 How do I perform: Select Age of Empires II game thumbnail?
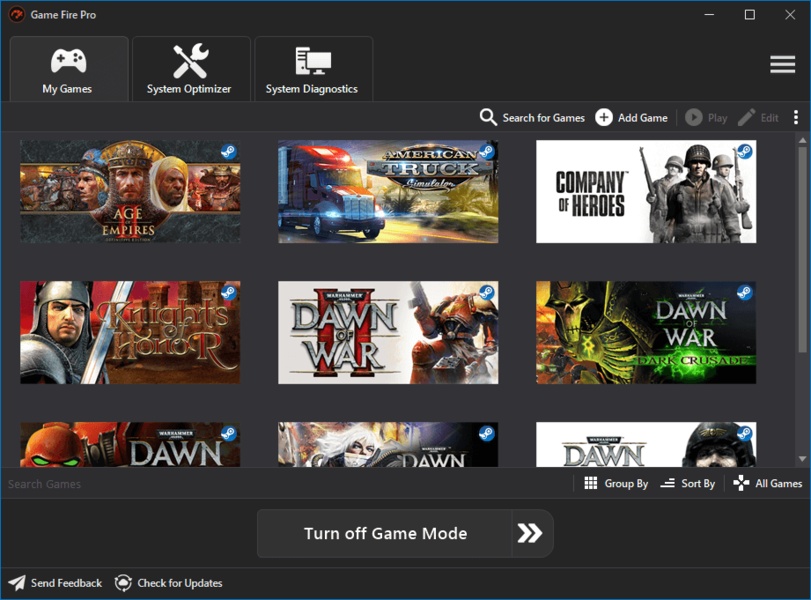tap(130, 191)
